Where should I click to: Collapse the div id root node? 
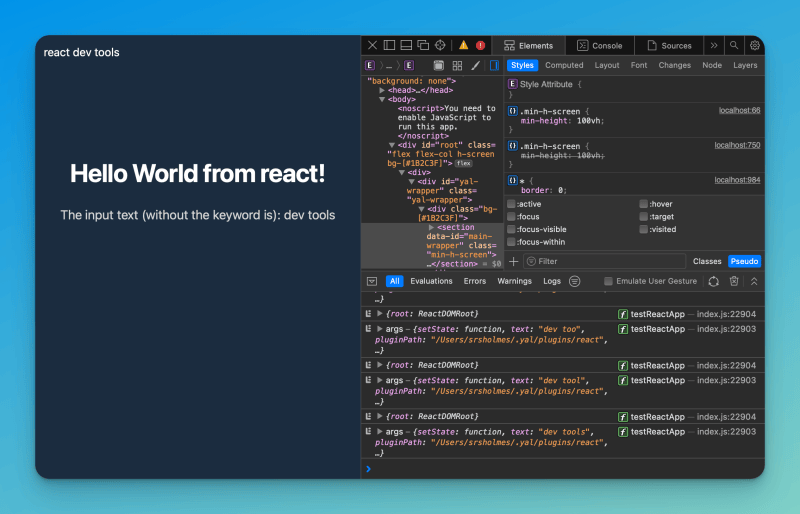coord(392,145)
